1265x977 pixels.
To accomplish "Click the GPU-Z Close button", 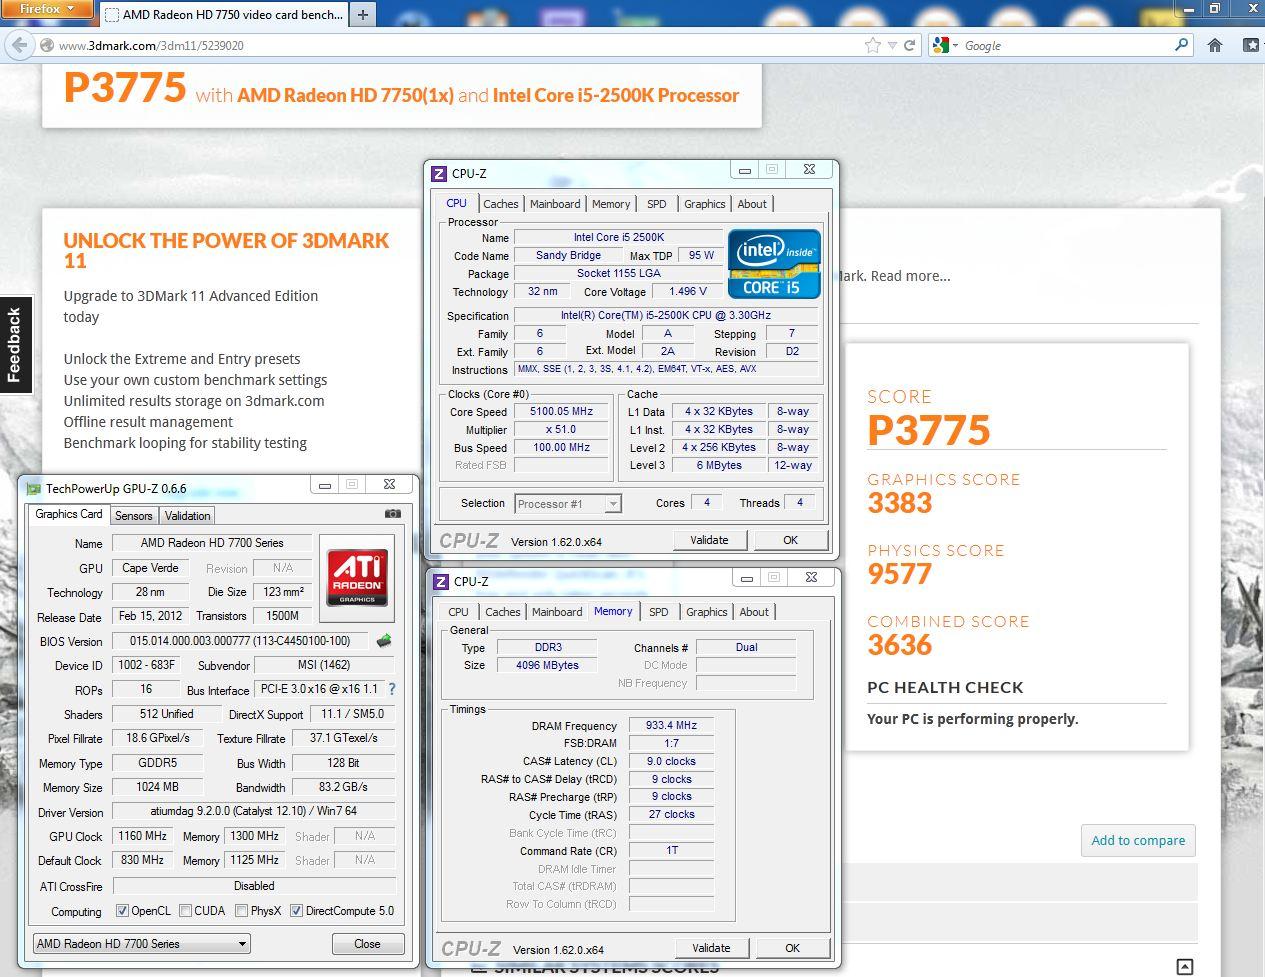I will (x=367, y=944).
